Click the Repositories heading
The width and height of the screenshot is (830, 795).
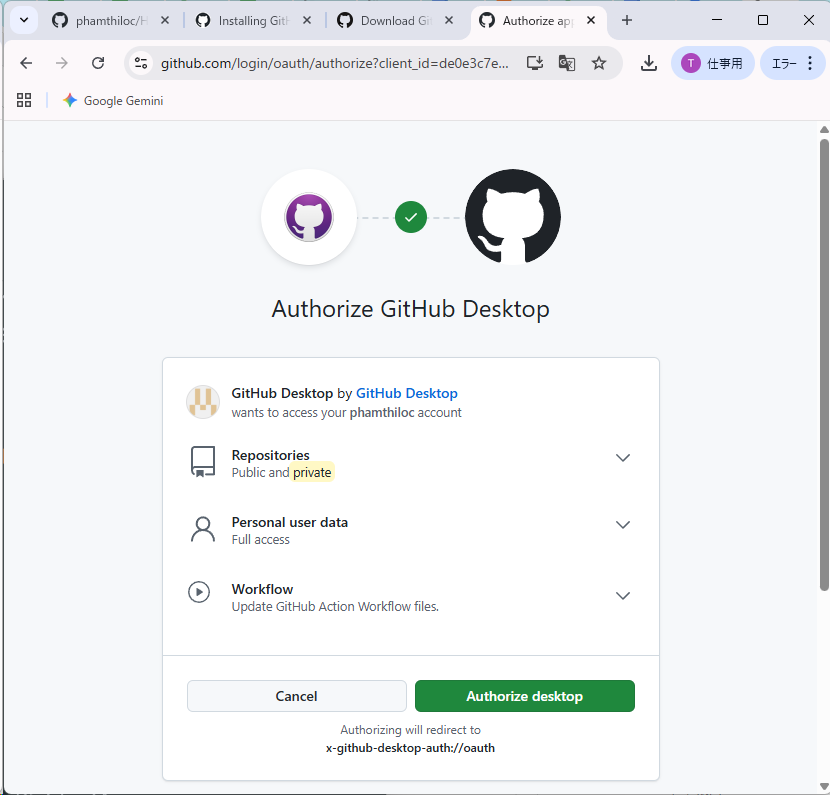pos(270,455)
